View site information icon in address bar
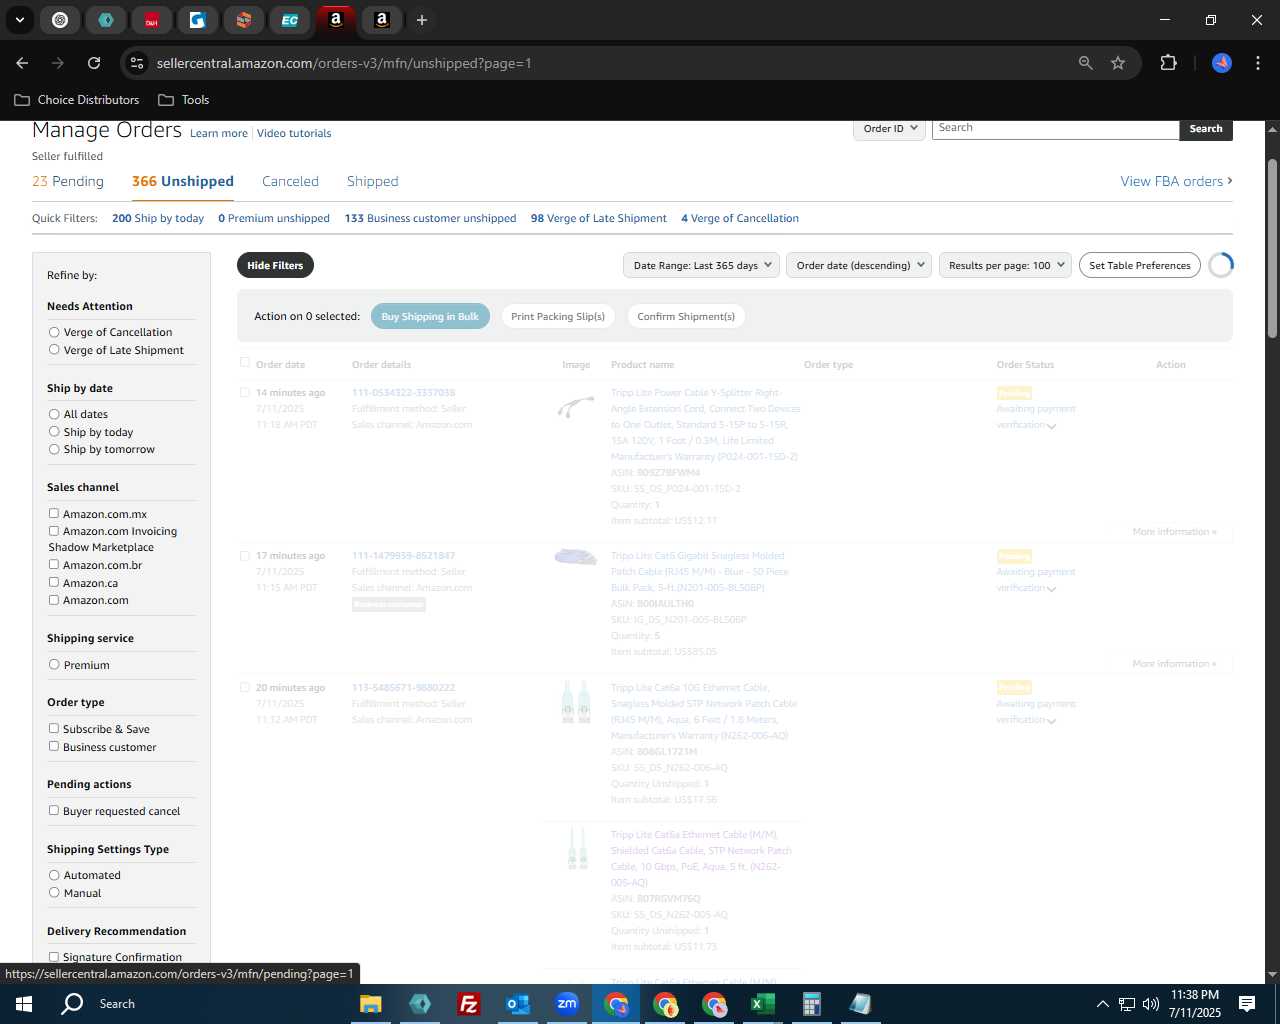Screen dimensions: 1280x1024 pyautogui.click(x=137, y=63)
